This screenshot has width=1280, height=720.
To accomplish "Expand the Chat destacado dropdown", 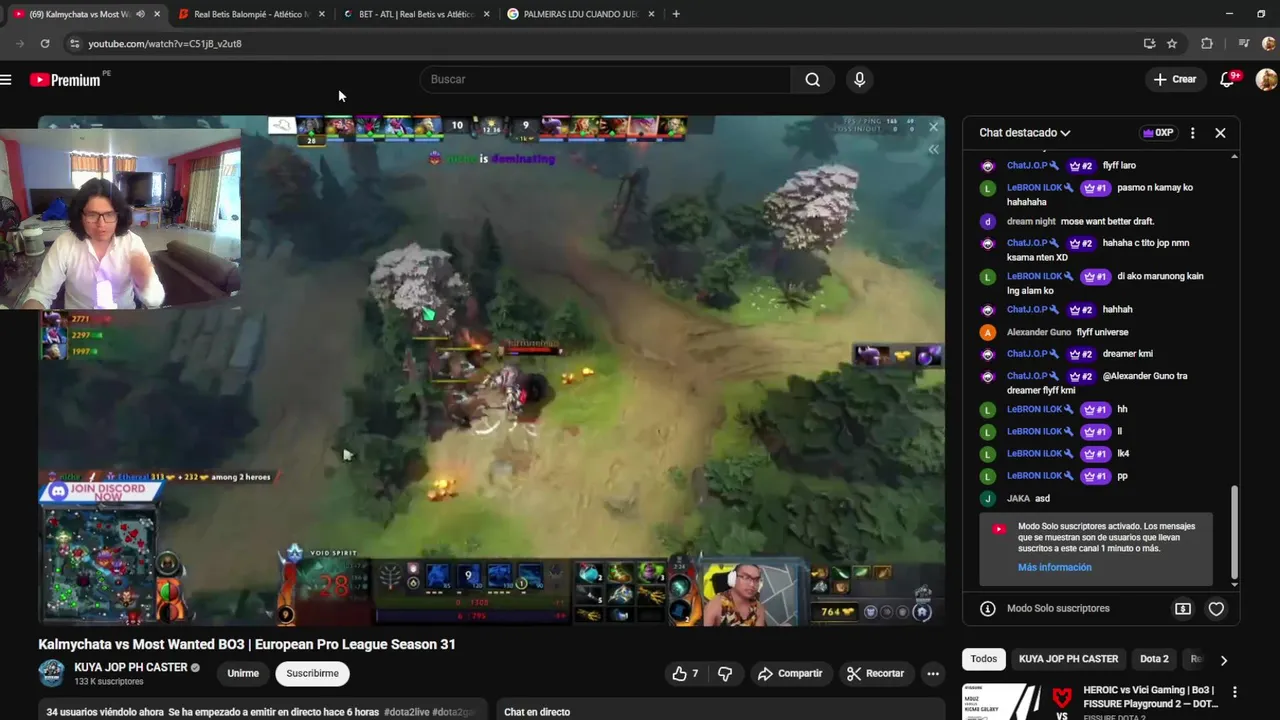I will (x=1025, y=133).
